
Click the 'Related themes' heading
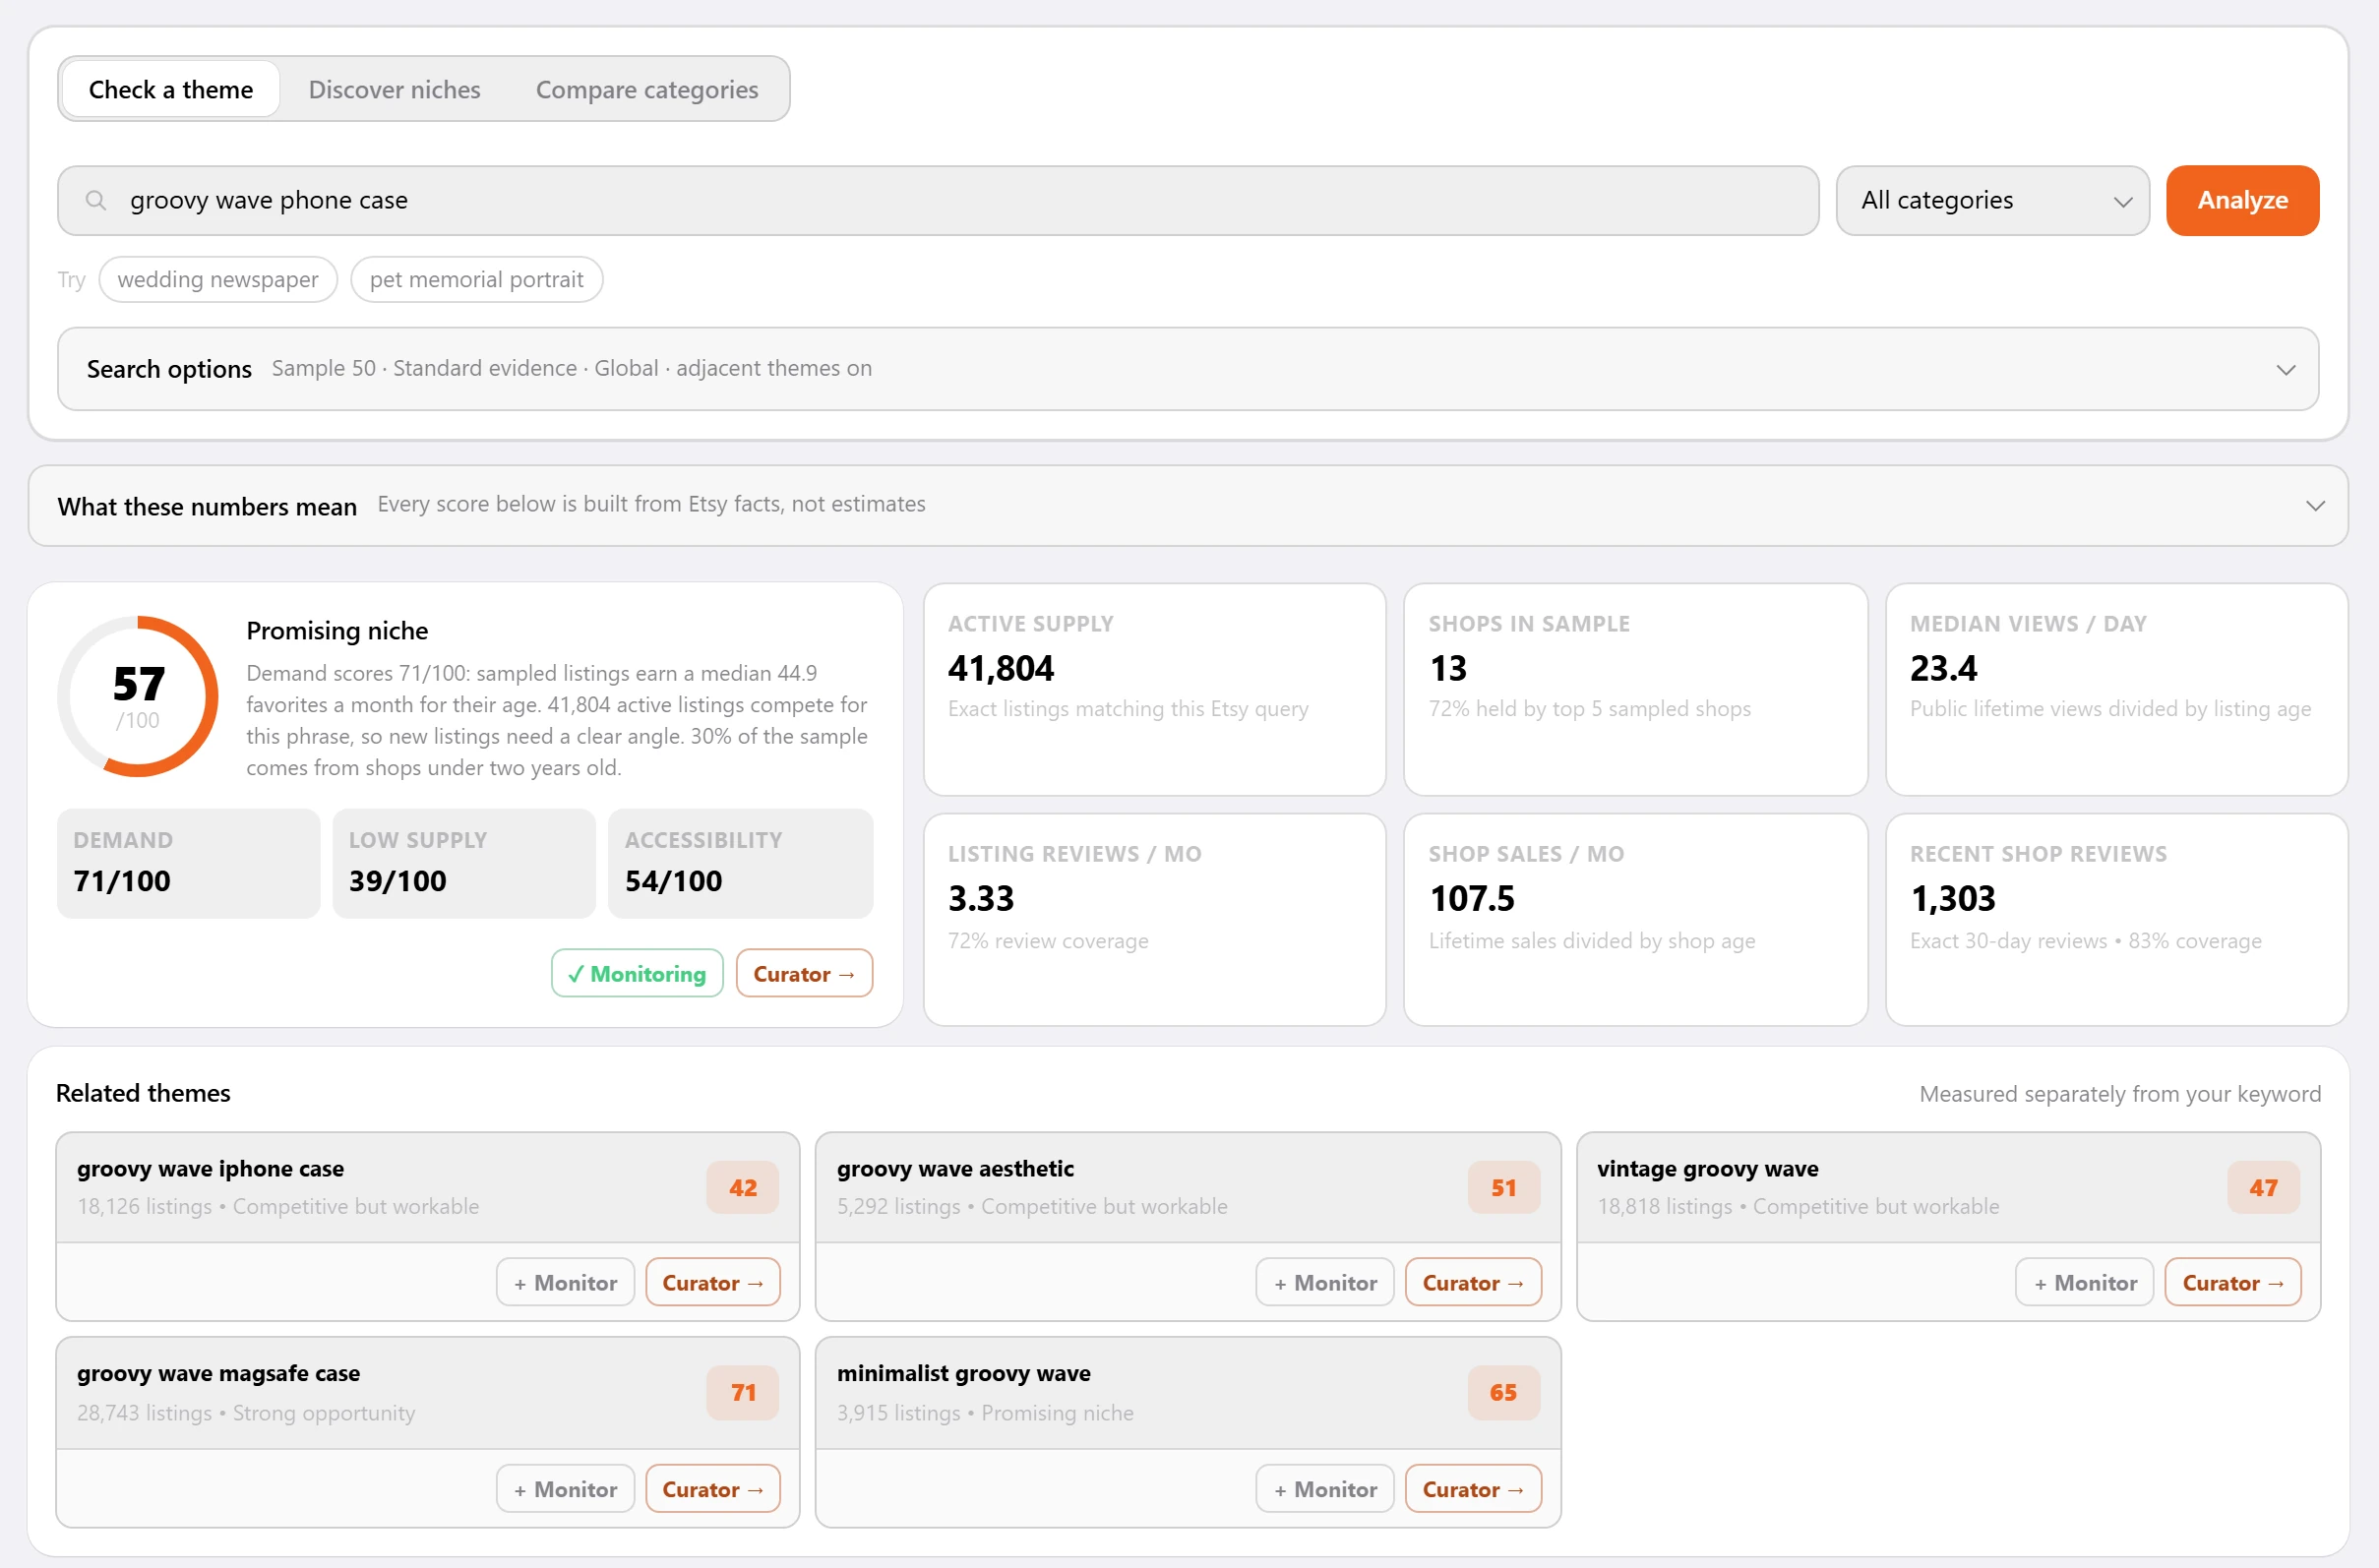143,1093
